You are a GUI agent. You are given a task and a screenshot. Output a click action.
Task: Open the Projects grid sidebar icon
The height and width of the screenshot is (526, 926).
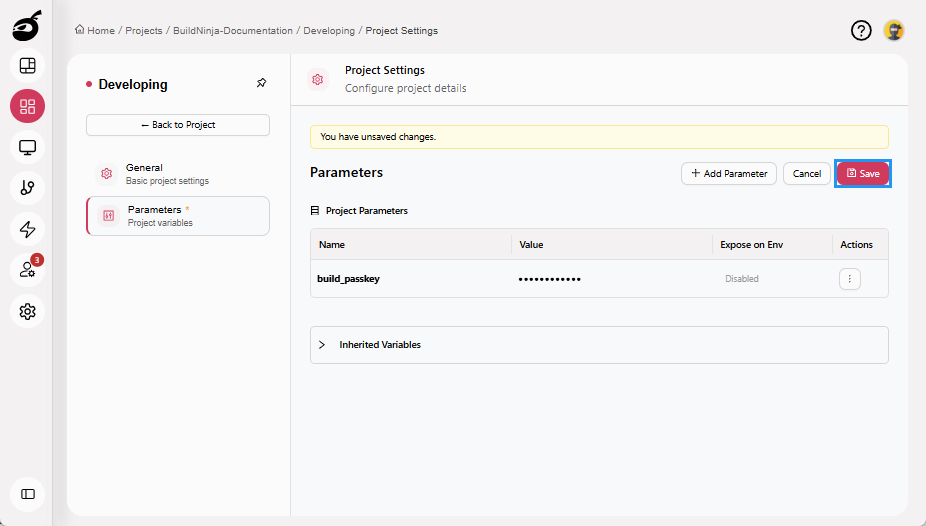(28, 106)
